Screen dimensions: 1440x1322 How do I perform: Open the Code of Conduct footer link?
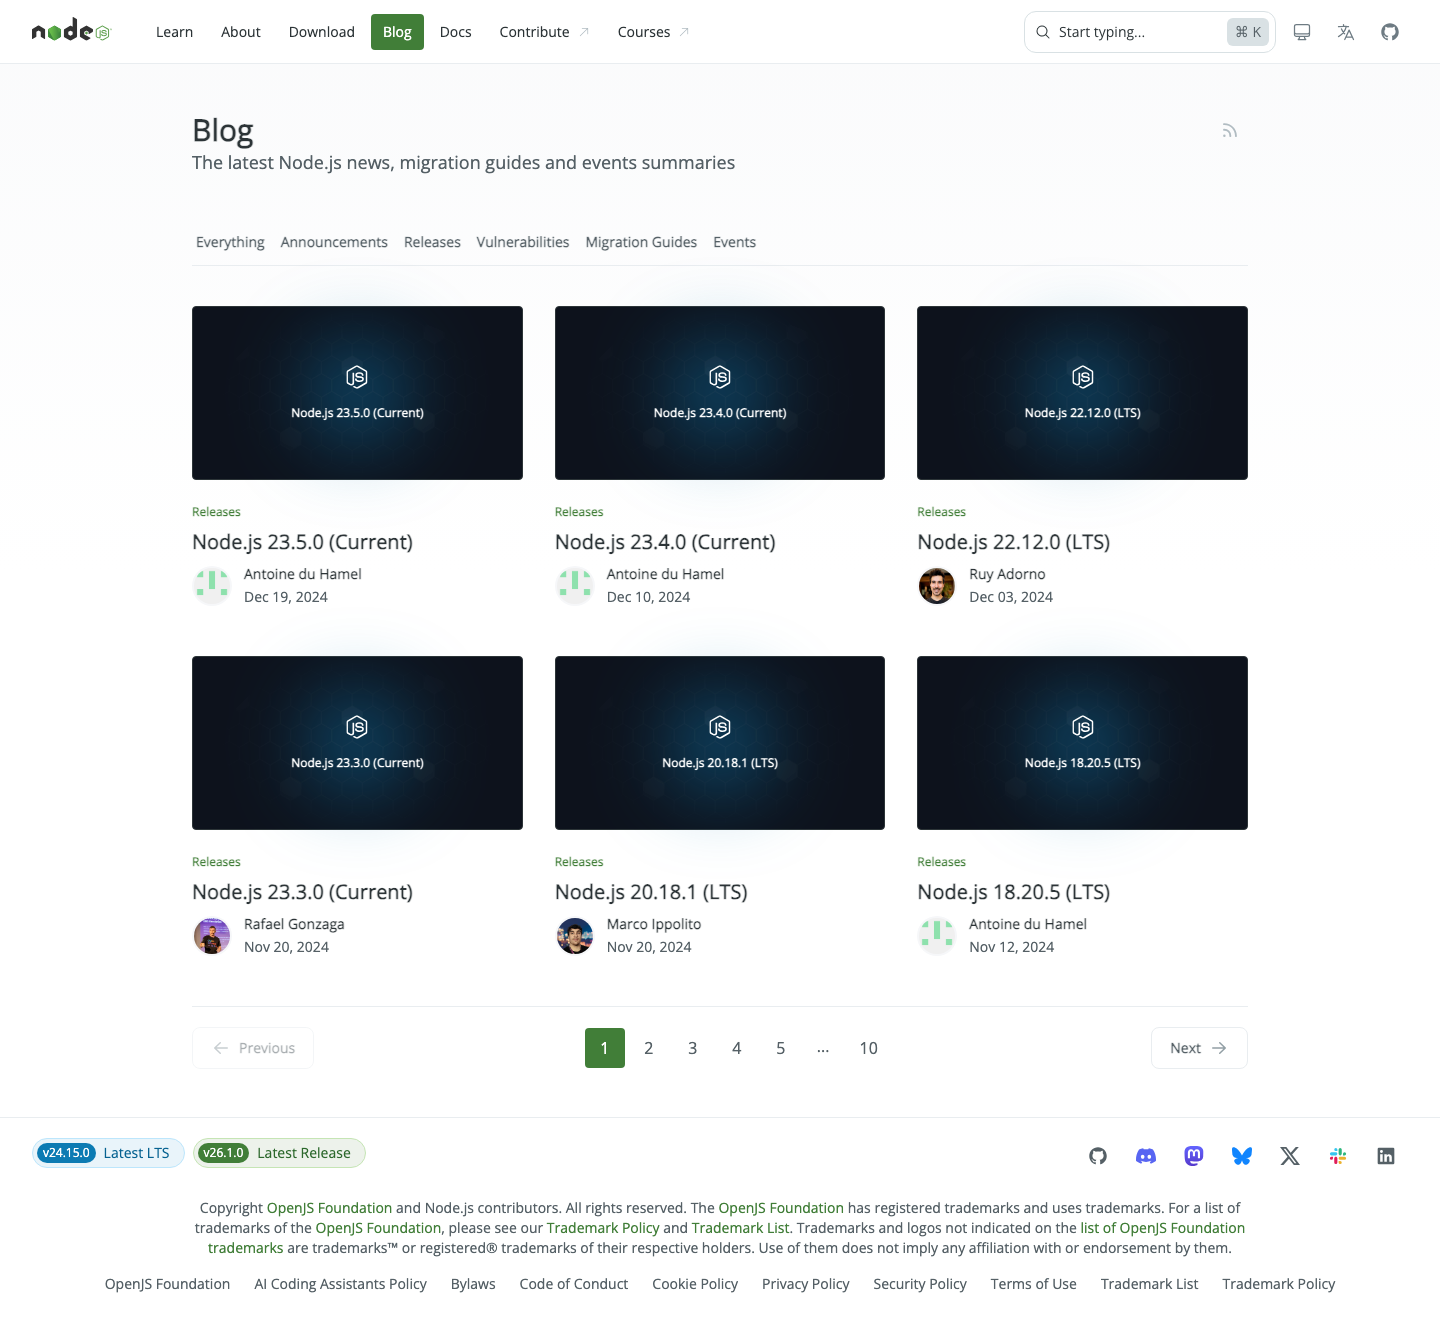coord(574,1284)
